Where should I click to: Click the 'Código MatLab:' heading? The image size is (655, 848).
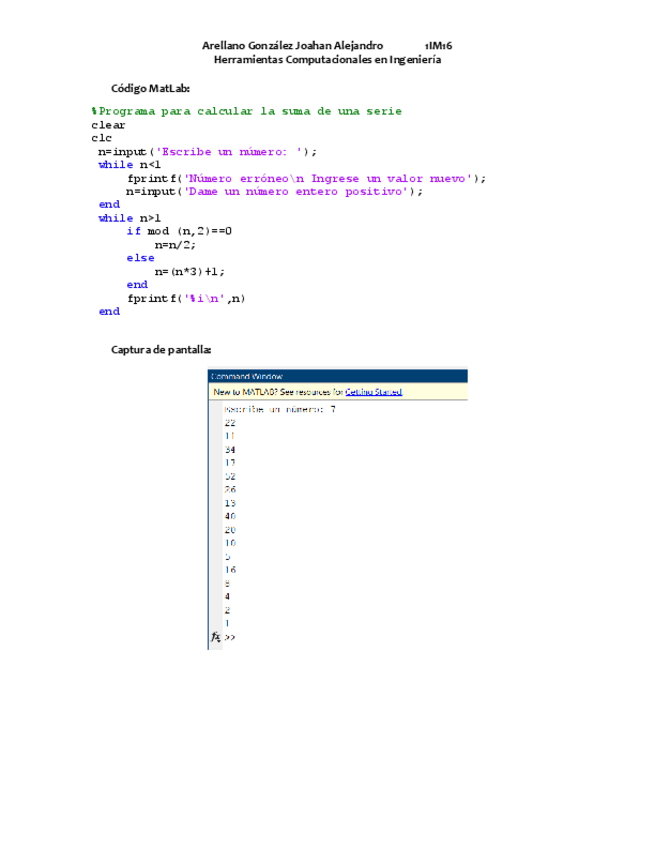149,89
